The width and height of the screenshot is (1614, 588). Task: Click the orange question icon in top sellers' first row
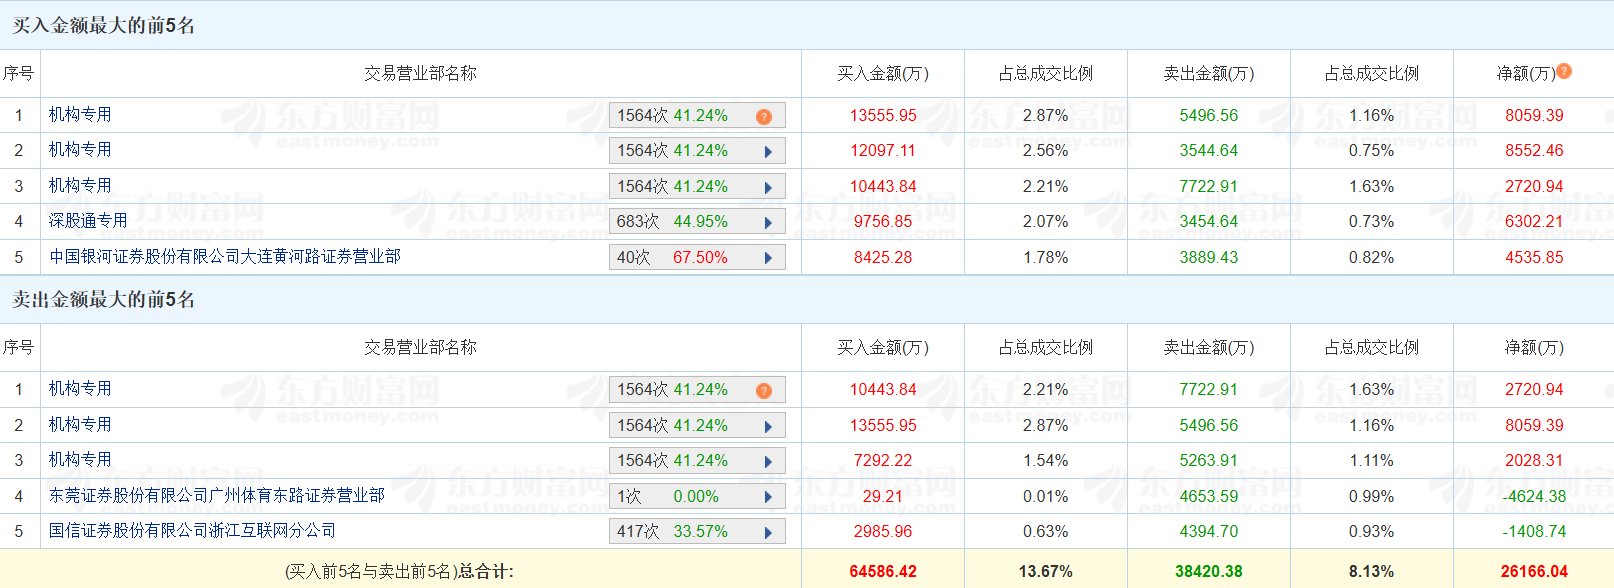(764, 390)
